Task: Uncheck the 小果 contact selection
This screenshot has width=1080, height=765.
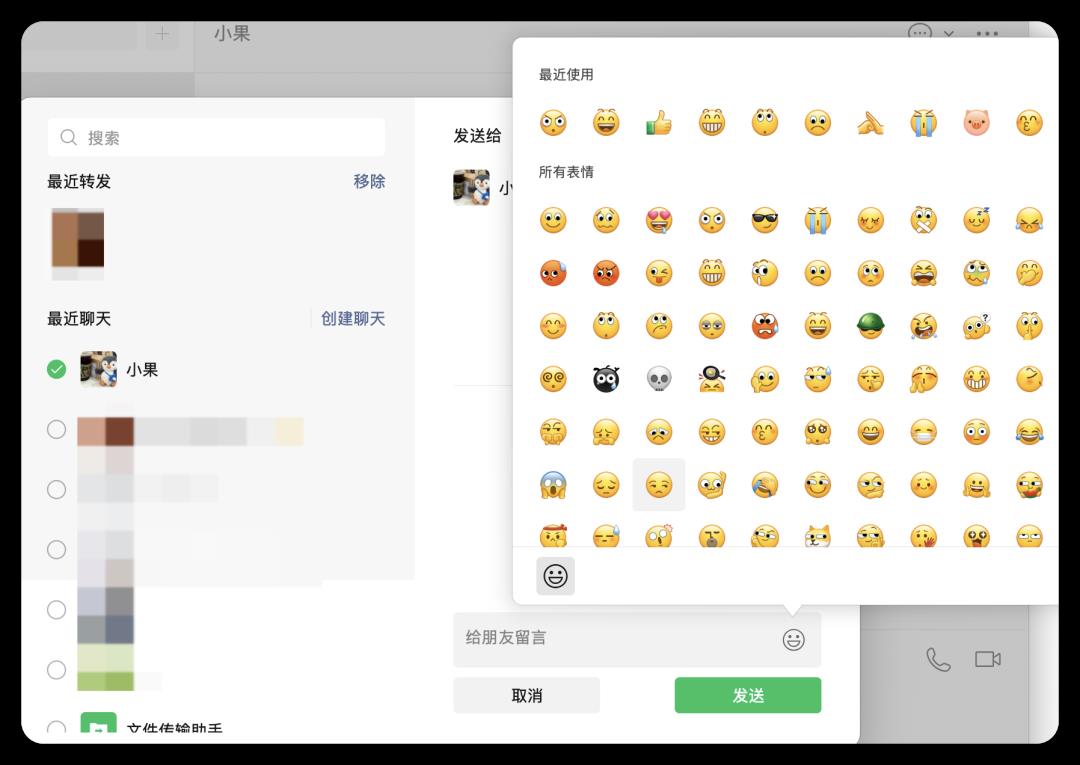Action: 57,369
